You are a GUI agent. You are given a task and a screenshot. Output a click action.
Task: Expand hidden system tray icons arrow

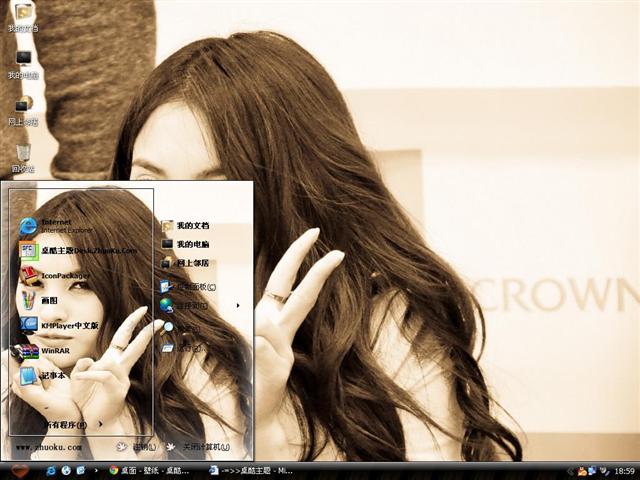pos(570,471)
